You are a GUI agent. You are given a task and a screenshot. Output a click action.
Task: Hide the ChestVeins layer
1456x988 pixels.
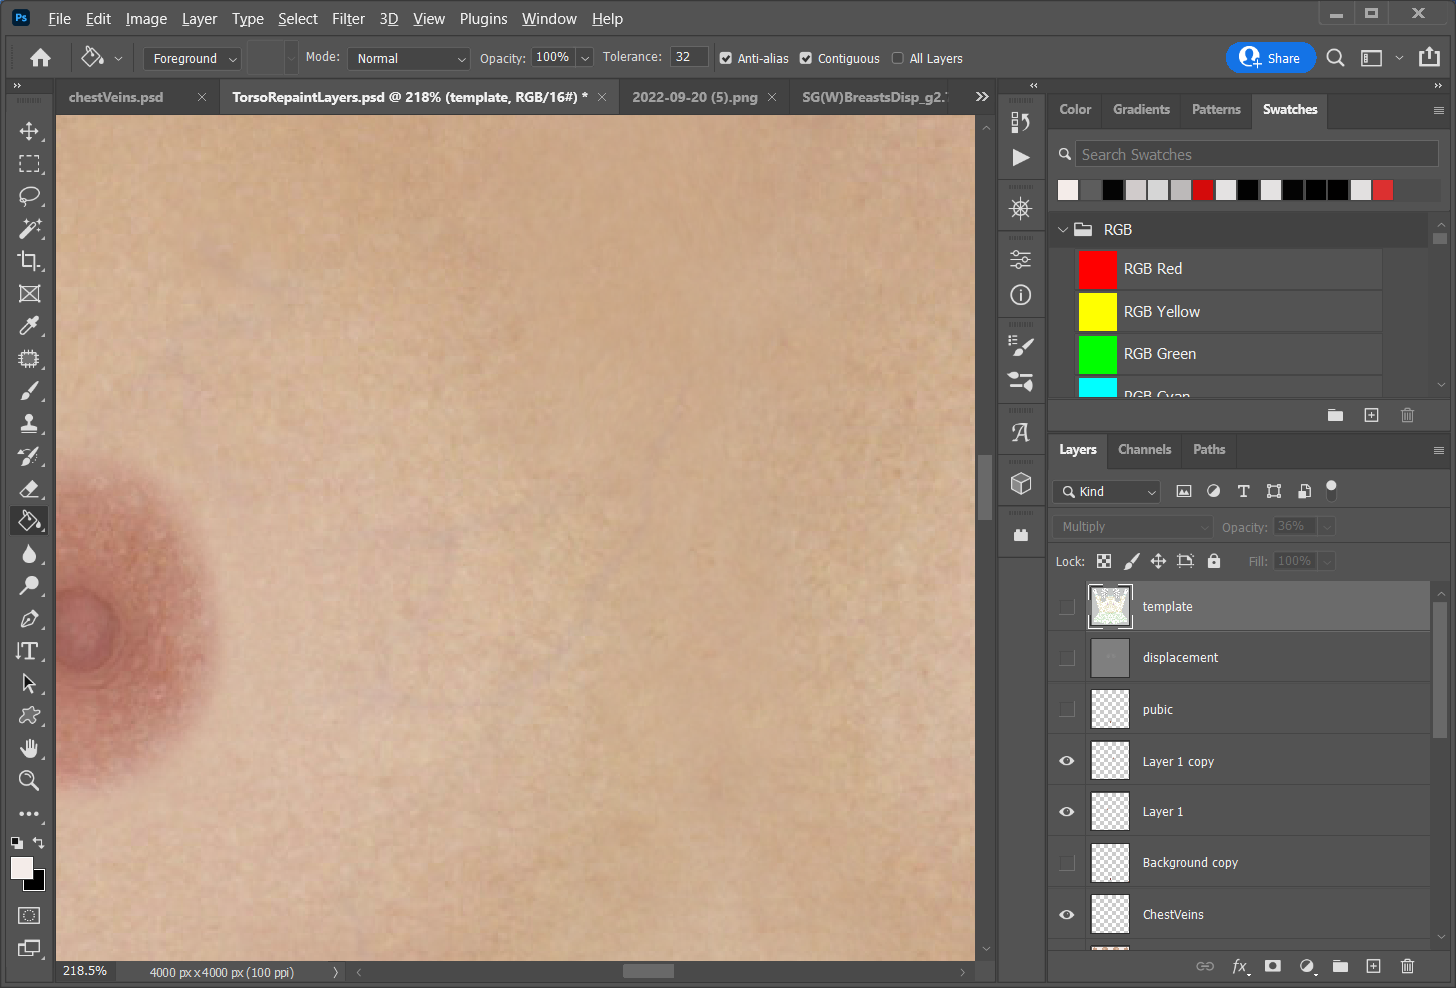(x=1067, y=914)
